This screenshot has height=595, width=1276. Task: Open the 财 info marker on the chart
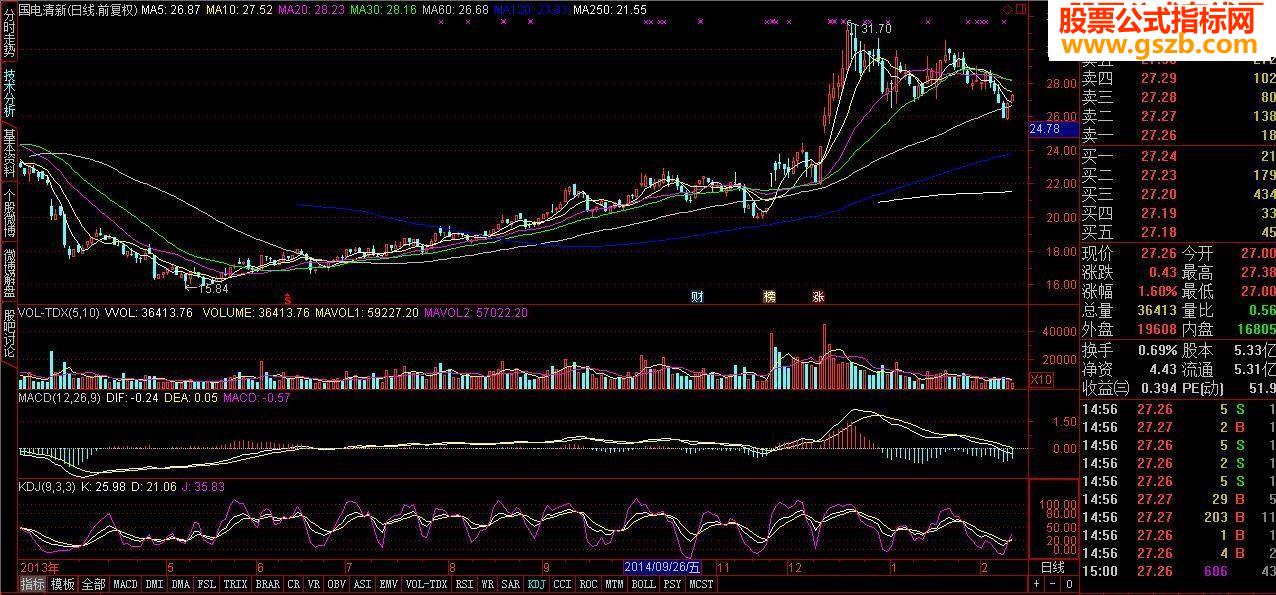(697, 297)
